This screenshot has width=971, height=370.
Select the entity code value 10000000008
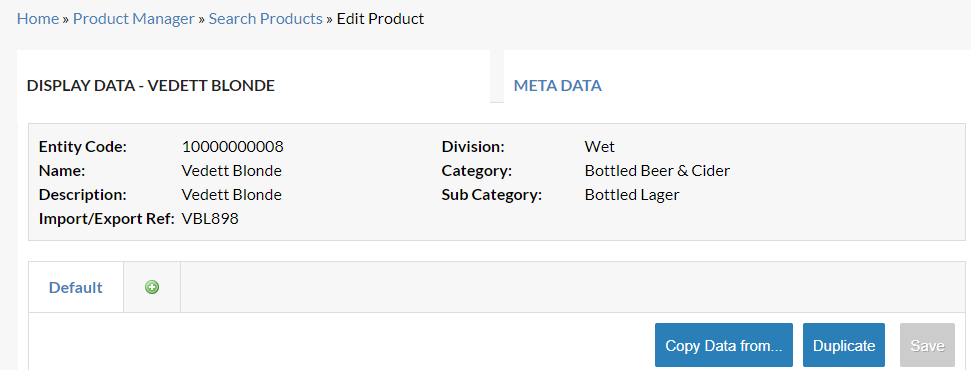[233, 147]
